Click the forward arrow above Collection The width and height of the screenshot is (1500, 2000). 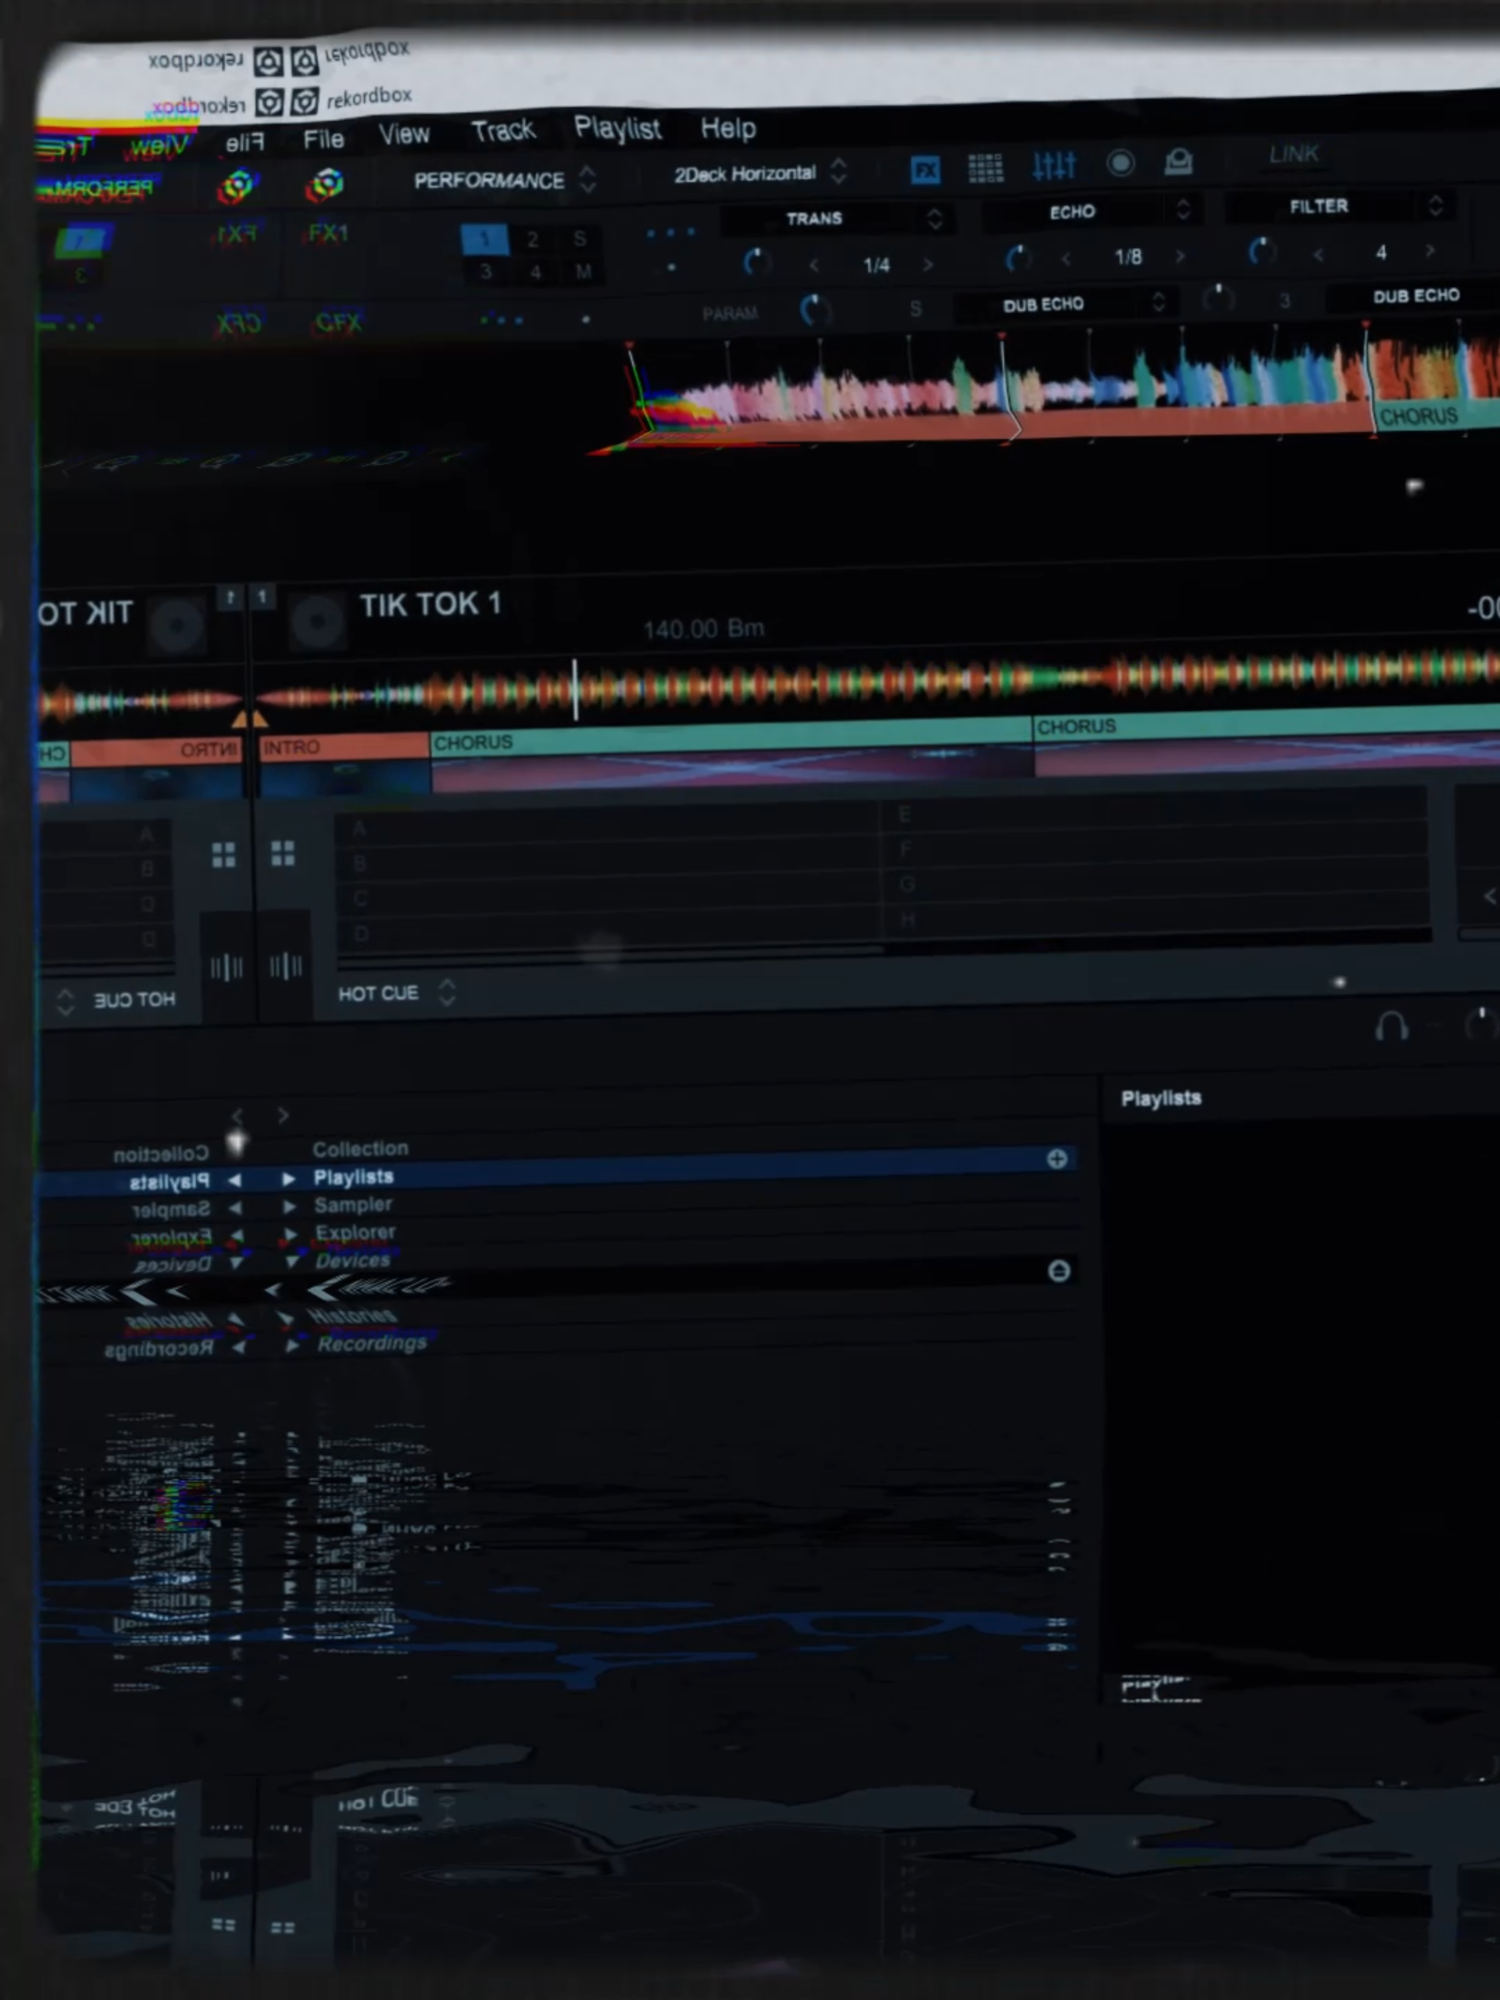coord(283,1115)
